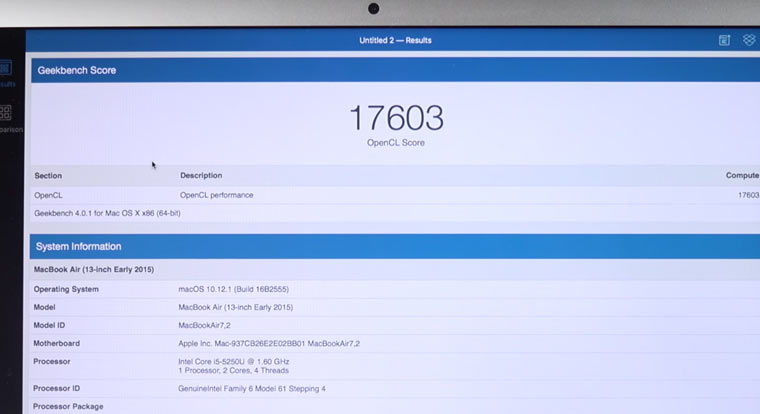Click the 'Processor Package' row label
This screenshot has height=414, width=760.
(x=68, y=406)
